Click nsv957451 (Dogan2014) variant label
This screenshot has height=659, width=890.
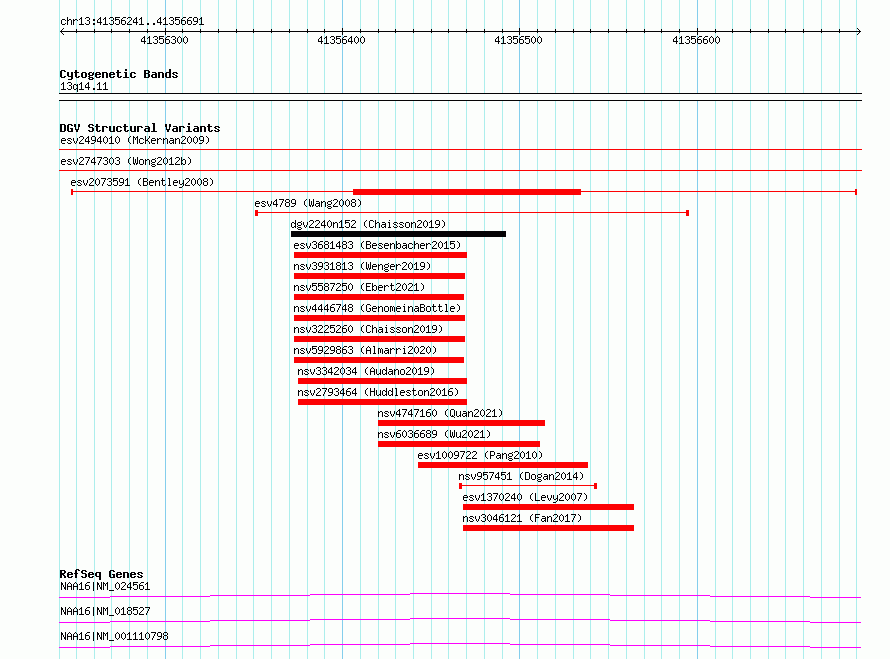click(521, 476)
